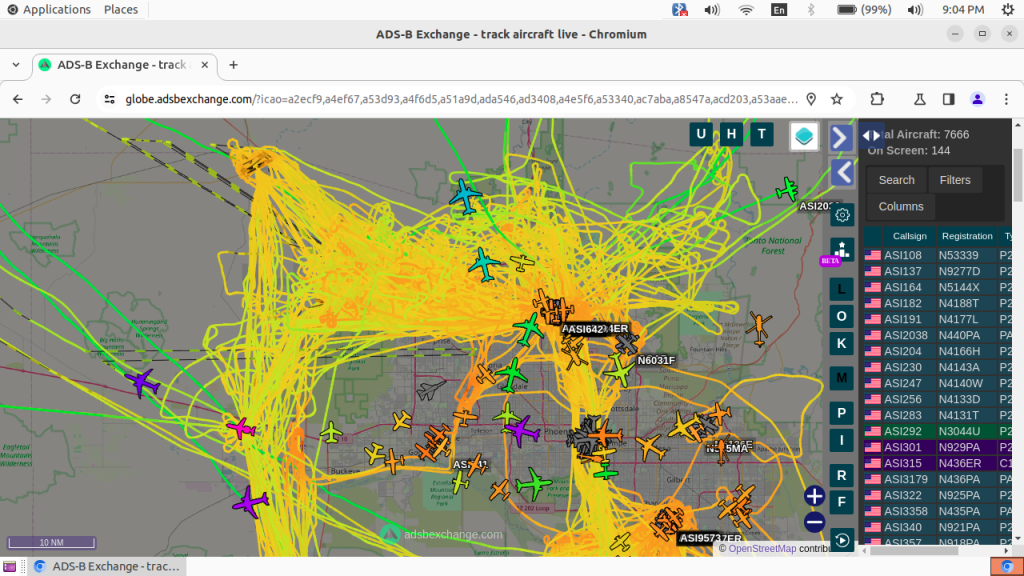
Task: Click the En keyboard language indicator
Action: coord(778,10)
